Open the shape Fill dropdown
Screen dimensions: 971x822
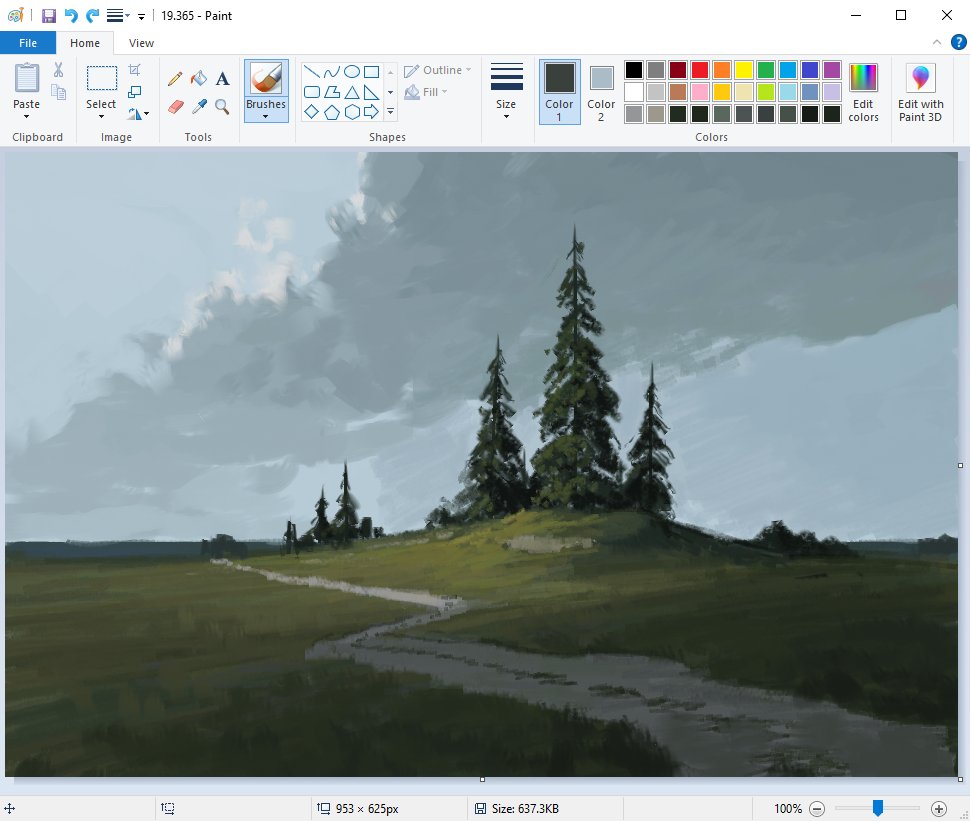(426, 92)
